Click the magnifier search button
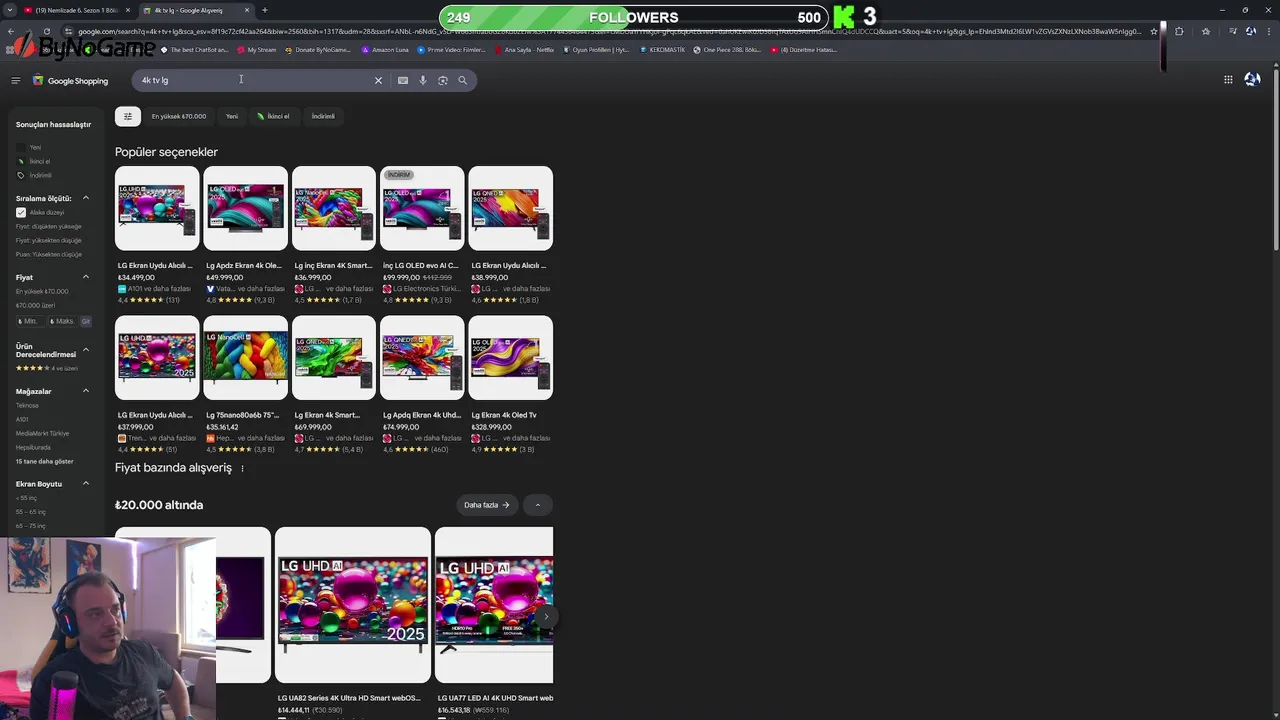Image resolution: width=1280 pixels, height=720 pixels. click(x=463, y=80)
